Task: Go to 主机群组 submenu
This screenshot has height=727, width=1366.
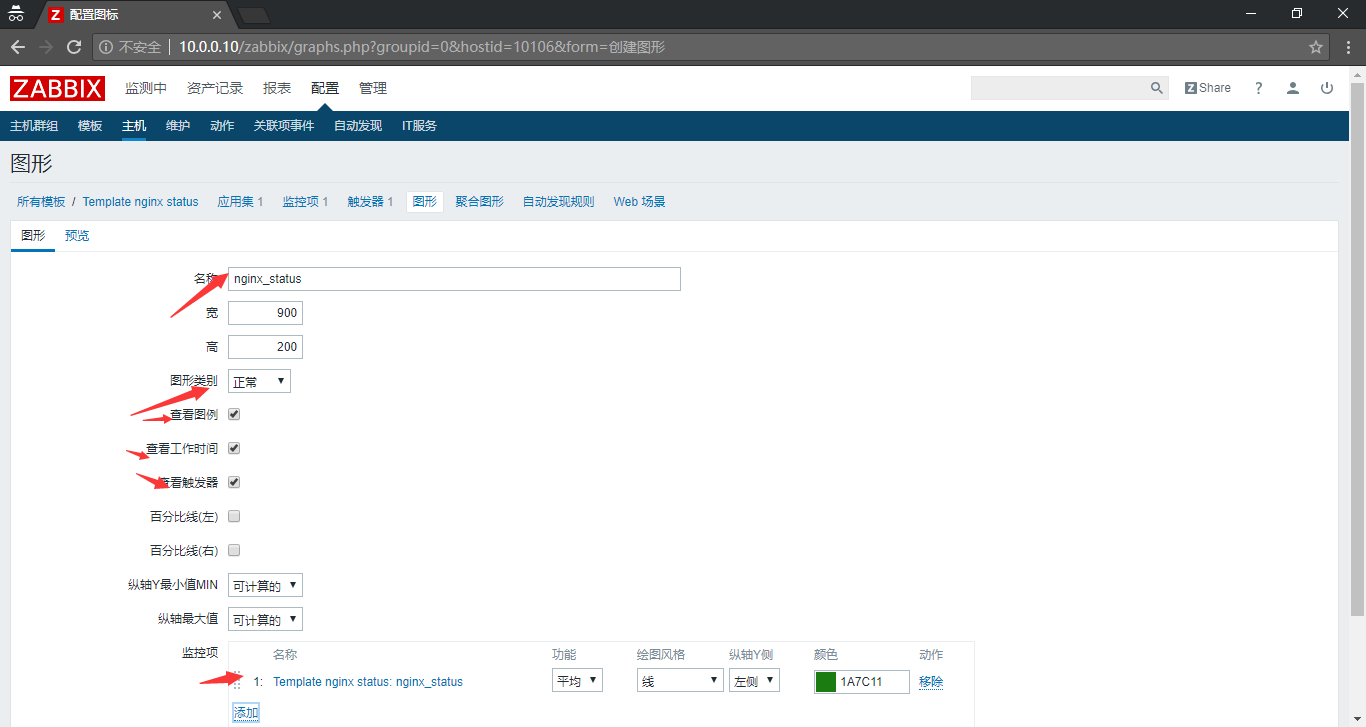Action: click(x=34, y=126)
